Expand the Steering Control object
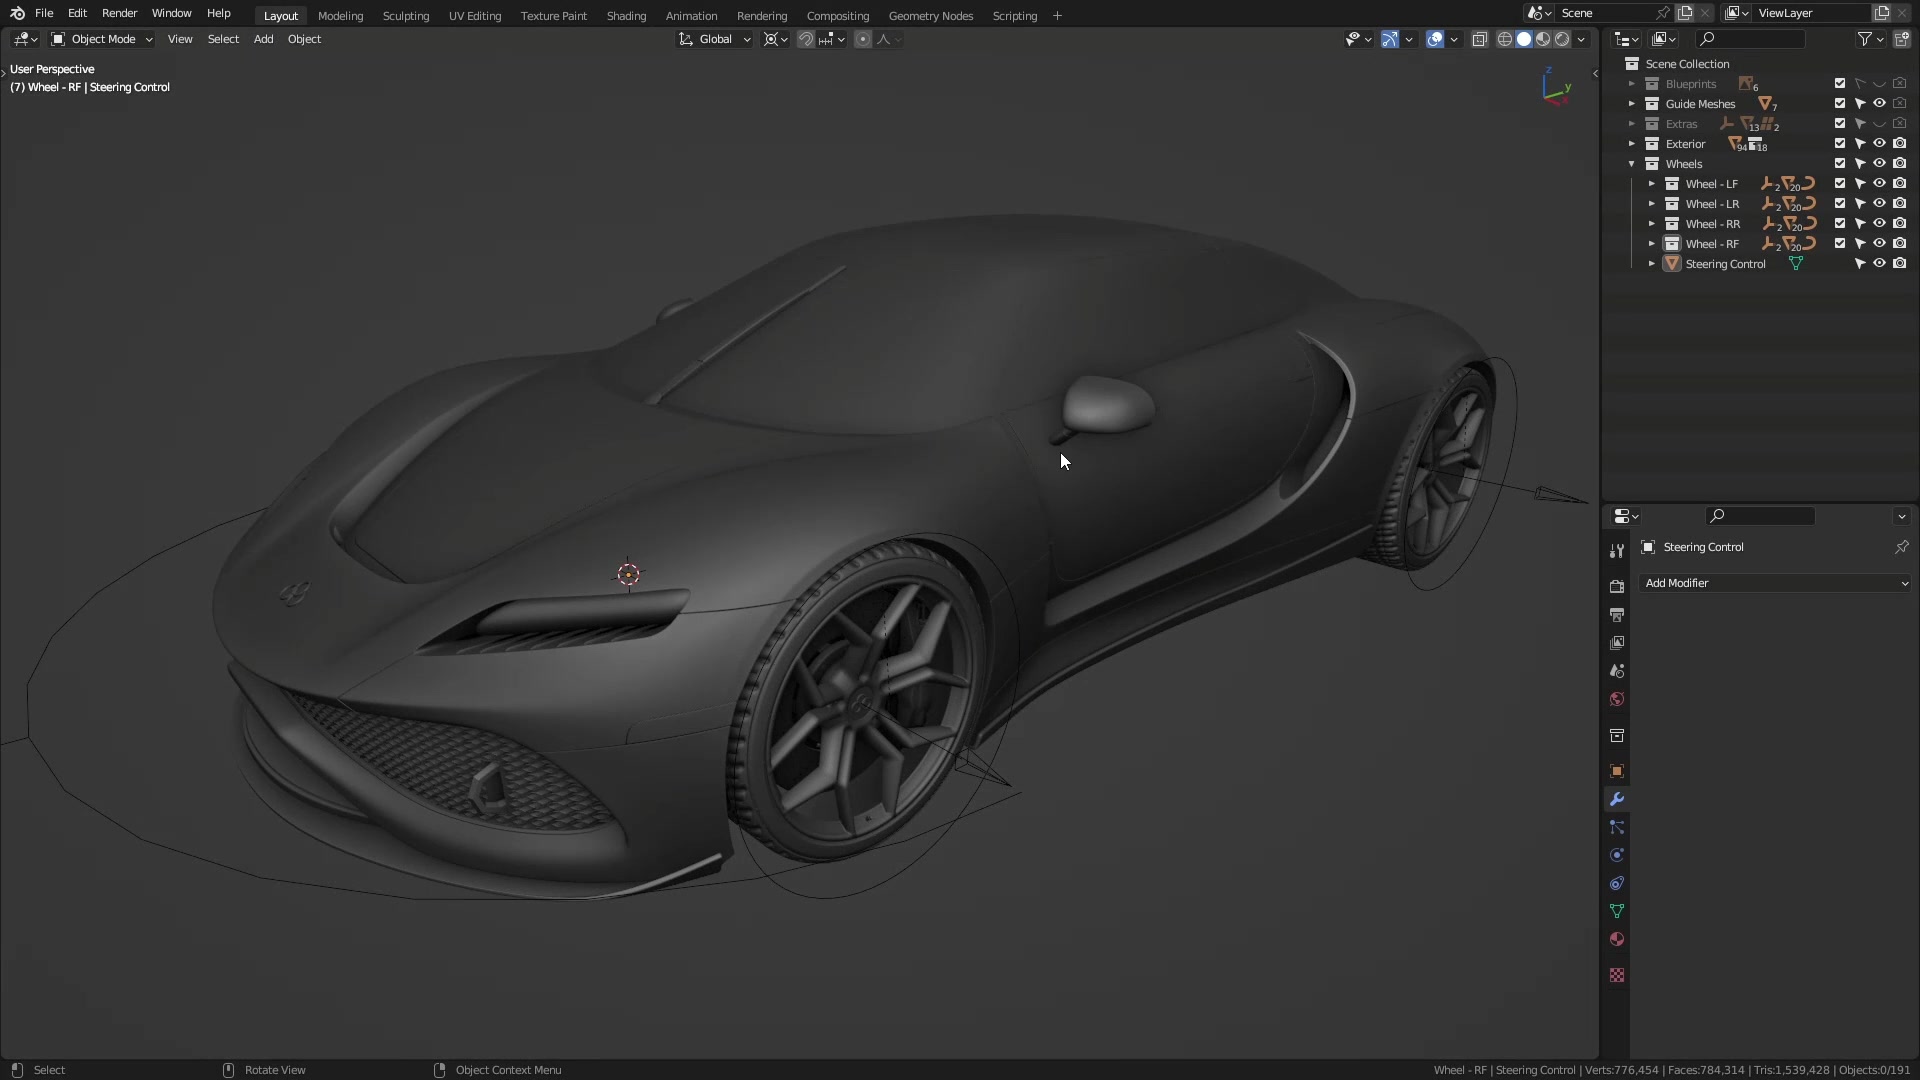This screenshot has height=1080, width=1920. coord(1652,264)
